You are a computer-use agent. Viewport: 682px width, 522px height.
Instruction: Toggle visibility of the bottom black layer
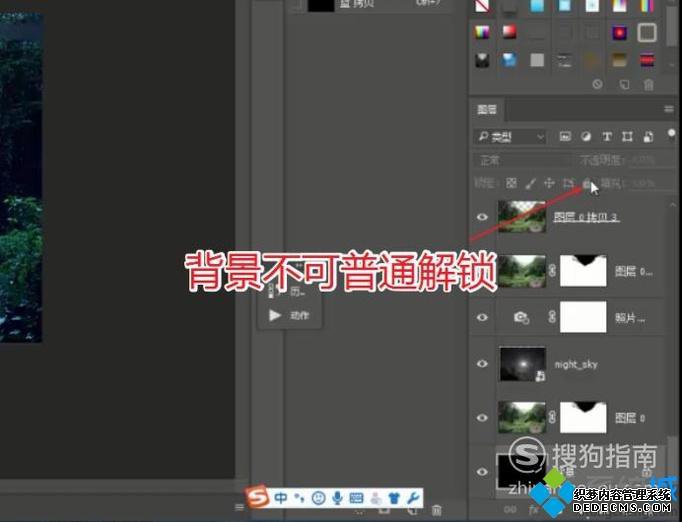coord(482,471)
